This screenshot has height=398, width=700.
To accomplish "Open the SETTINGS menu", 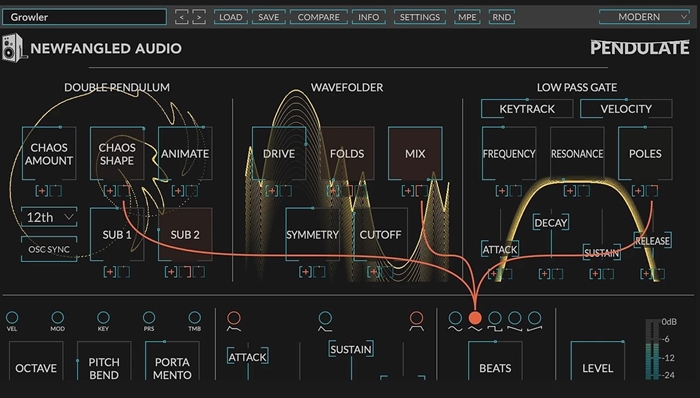I will coord(420,17).
